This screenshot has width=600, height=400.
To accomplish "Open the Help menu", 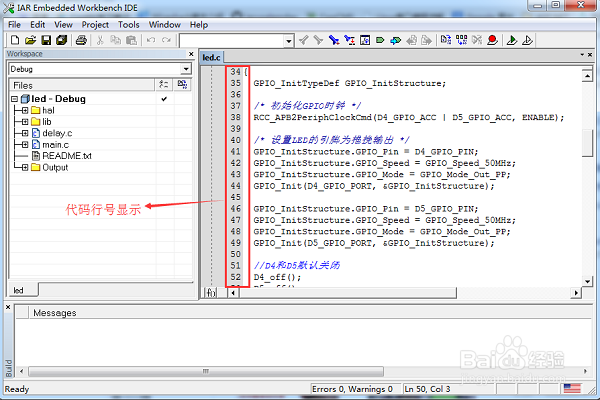I will [x=199, y=24].
